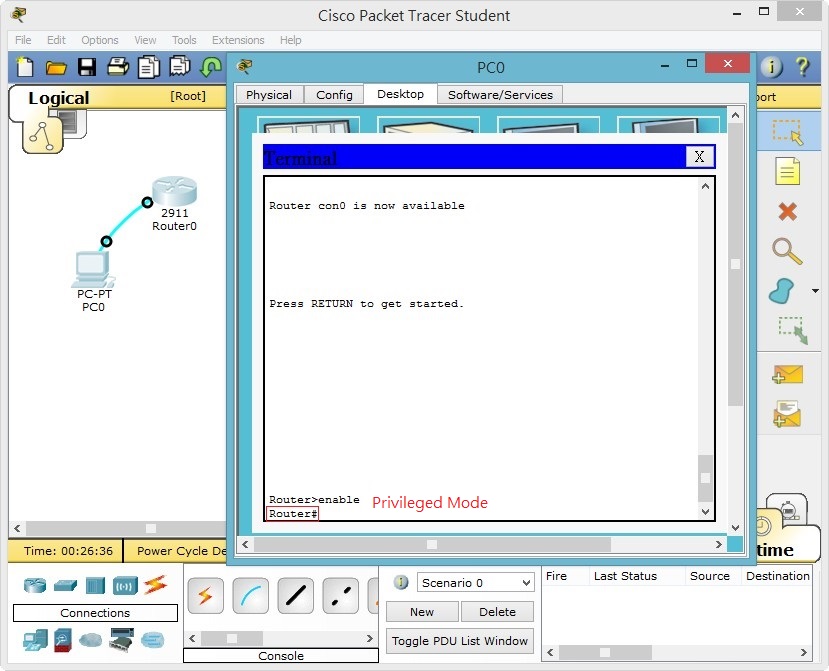Click the [Root] label in Logical bar
Screen dimensions: 829x671
click(188, 96)
